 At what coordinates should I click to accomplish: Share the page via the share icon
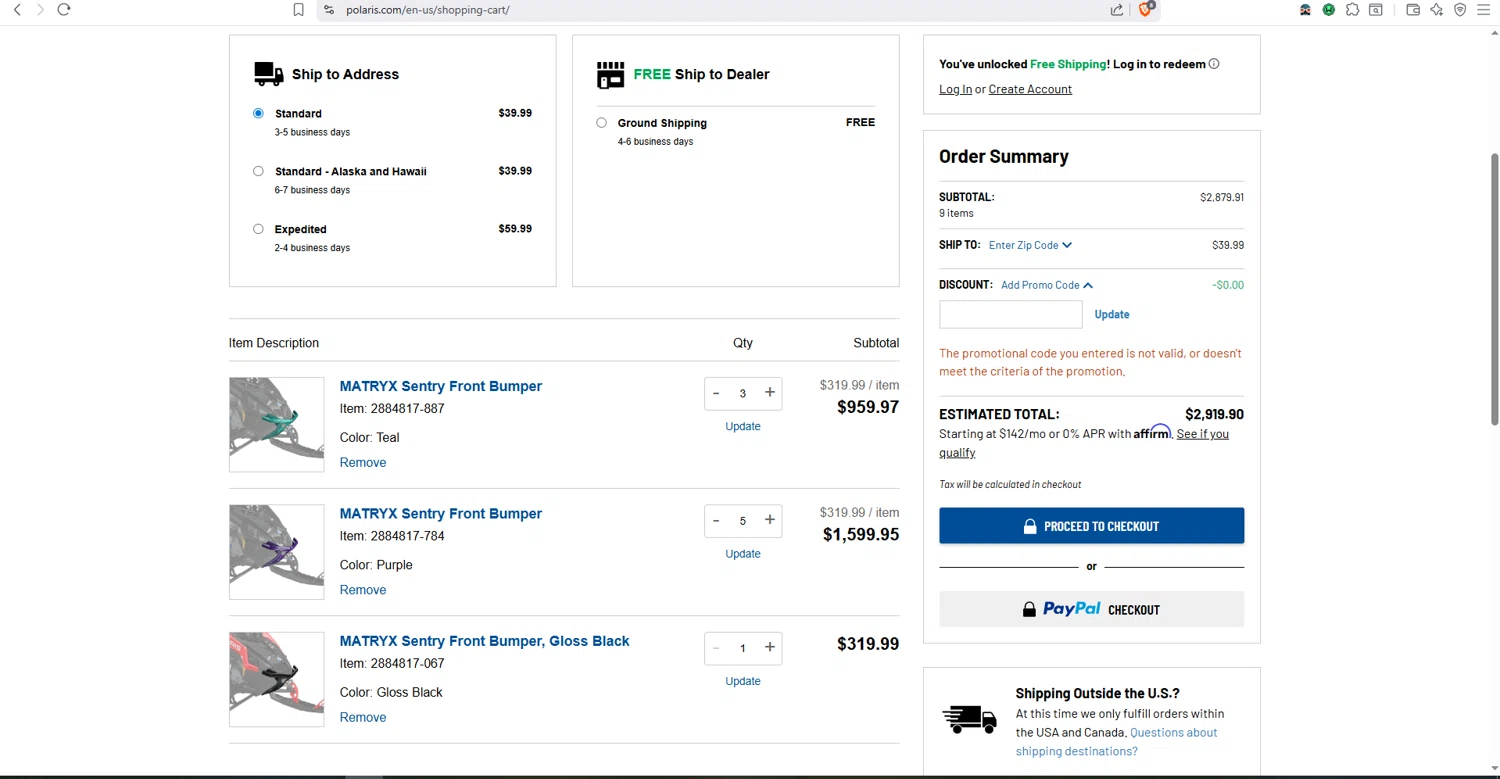click(1116, 10)
